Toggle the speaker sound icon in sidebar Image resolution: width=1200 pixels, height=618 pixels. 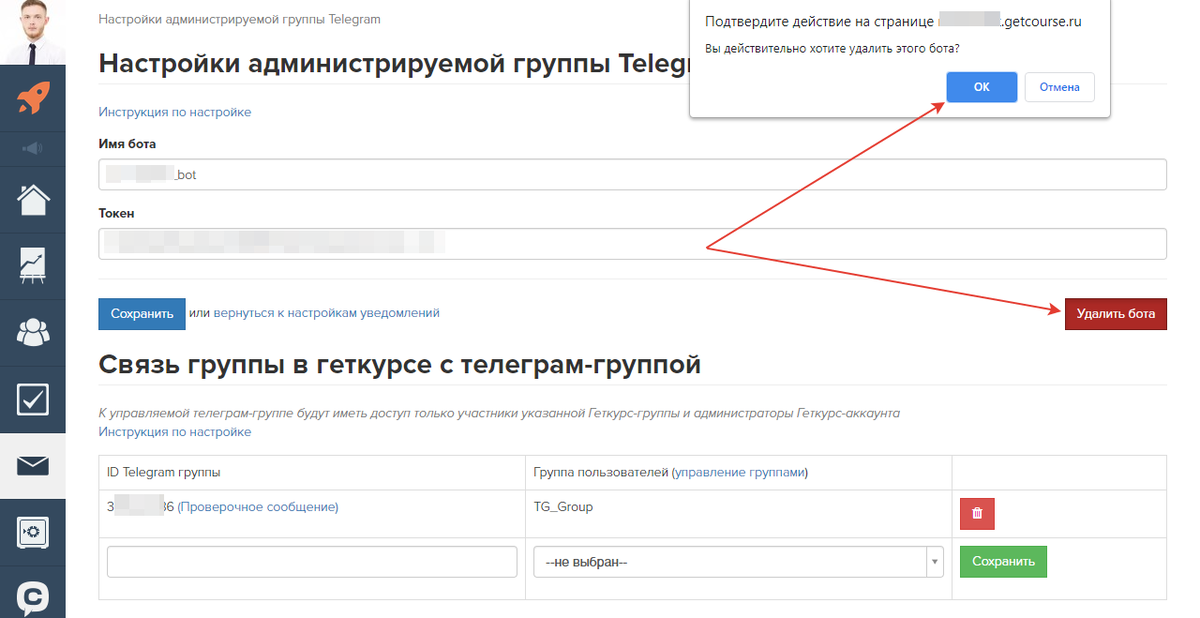pos(33,148)
